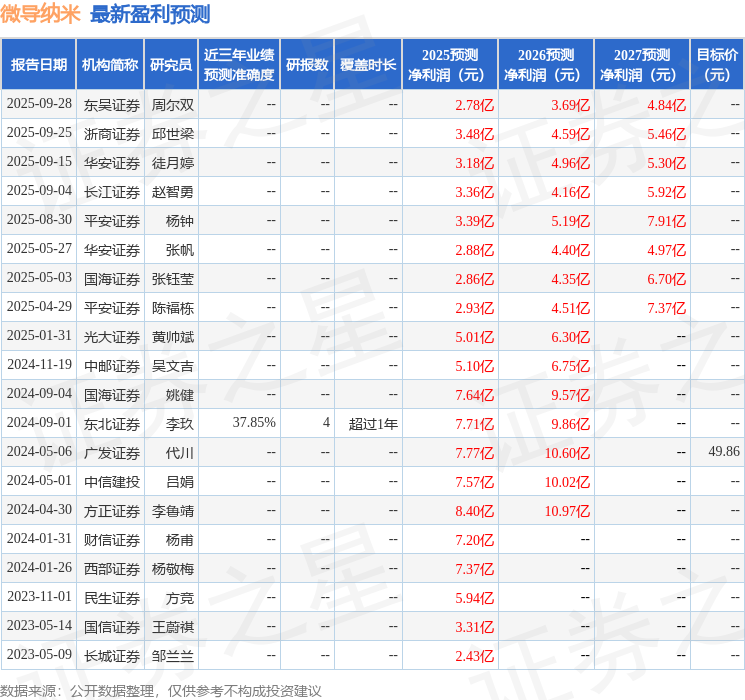Viewport: 745px width, 700px height.
Task: Click the 机构简称 column header
Action: (x=110, y=65)
